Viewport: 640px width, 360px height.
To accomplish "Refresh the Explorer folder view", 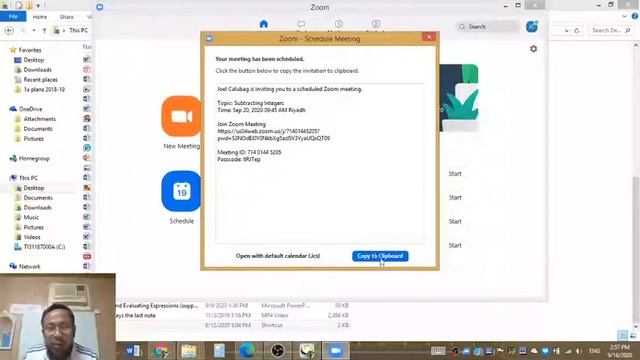I will (577, 31).
